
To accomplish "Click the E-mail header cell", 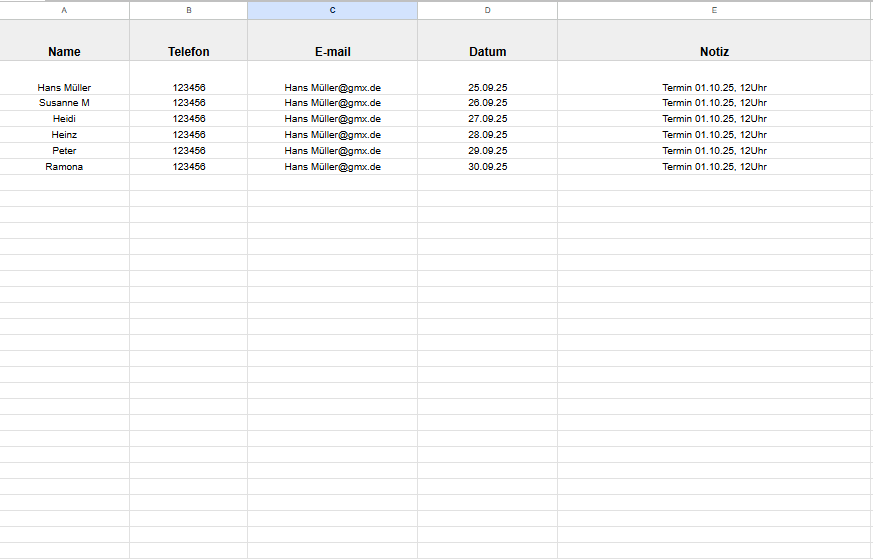I will (332, 51).
